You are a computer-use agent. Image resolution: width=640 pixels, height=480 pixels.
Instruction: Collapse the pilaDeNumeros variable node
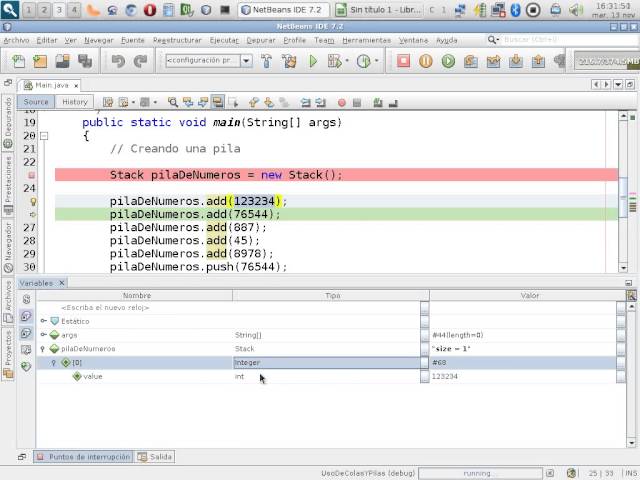pyautogui.click(x=42, y=349)
